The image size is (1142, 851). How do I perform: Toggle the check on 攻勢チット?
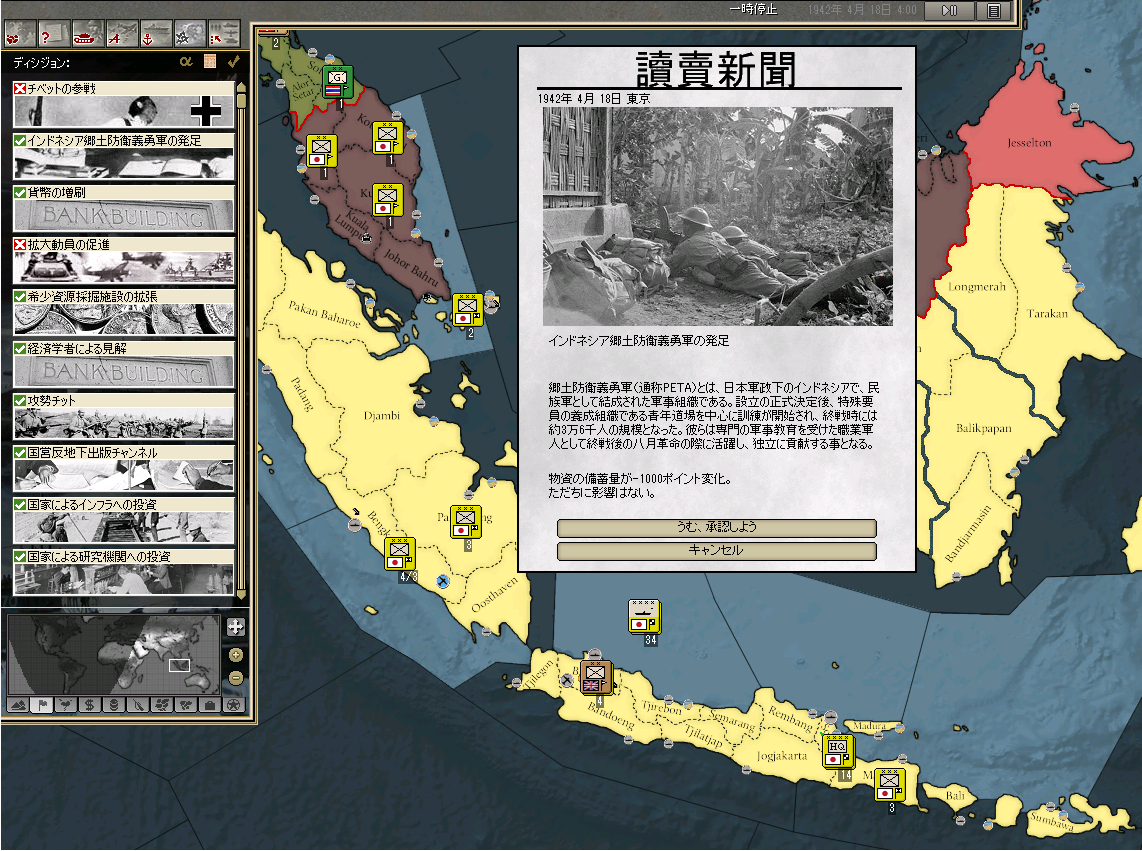click(x=20, y=400)
